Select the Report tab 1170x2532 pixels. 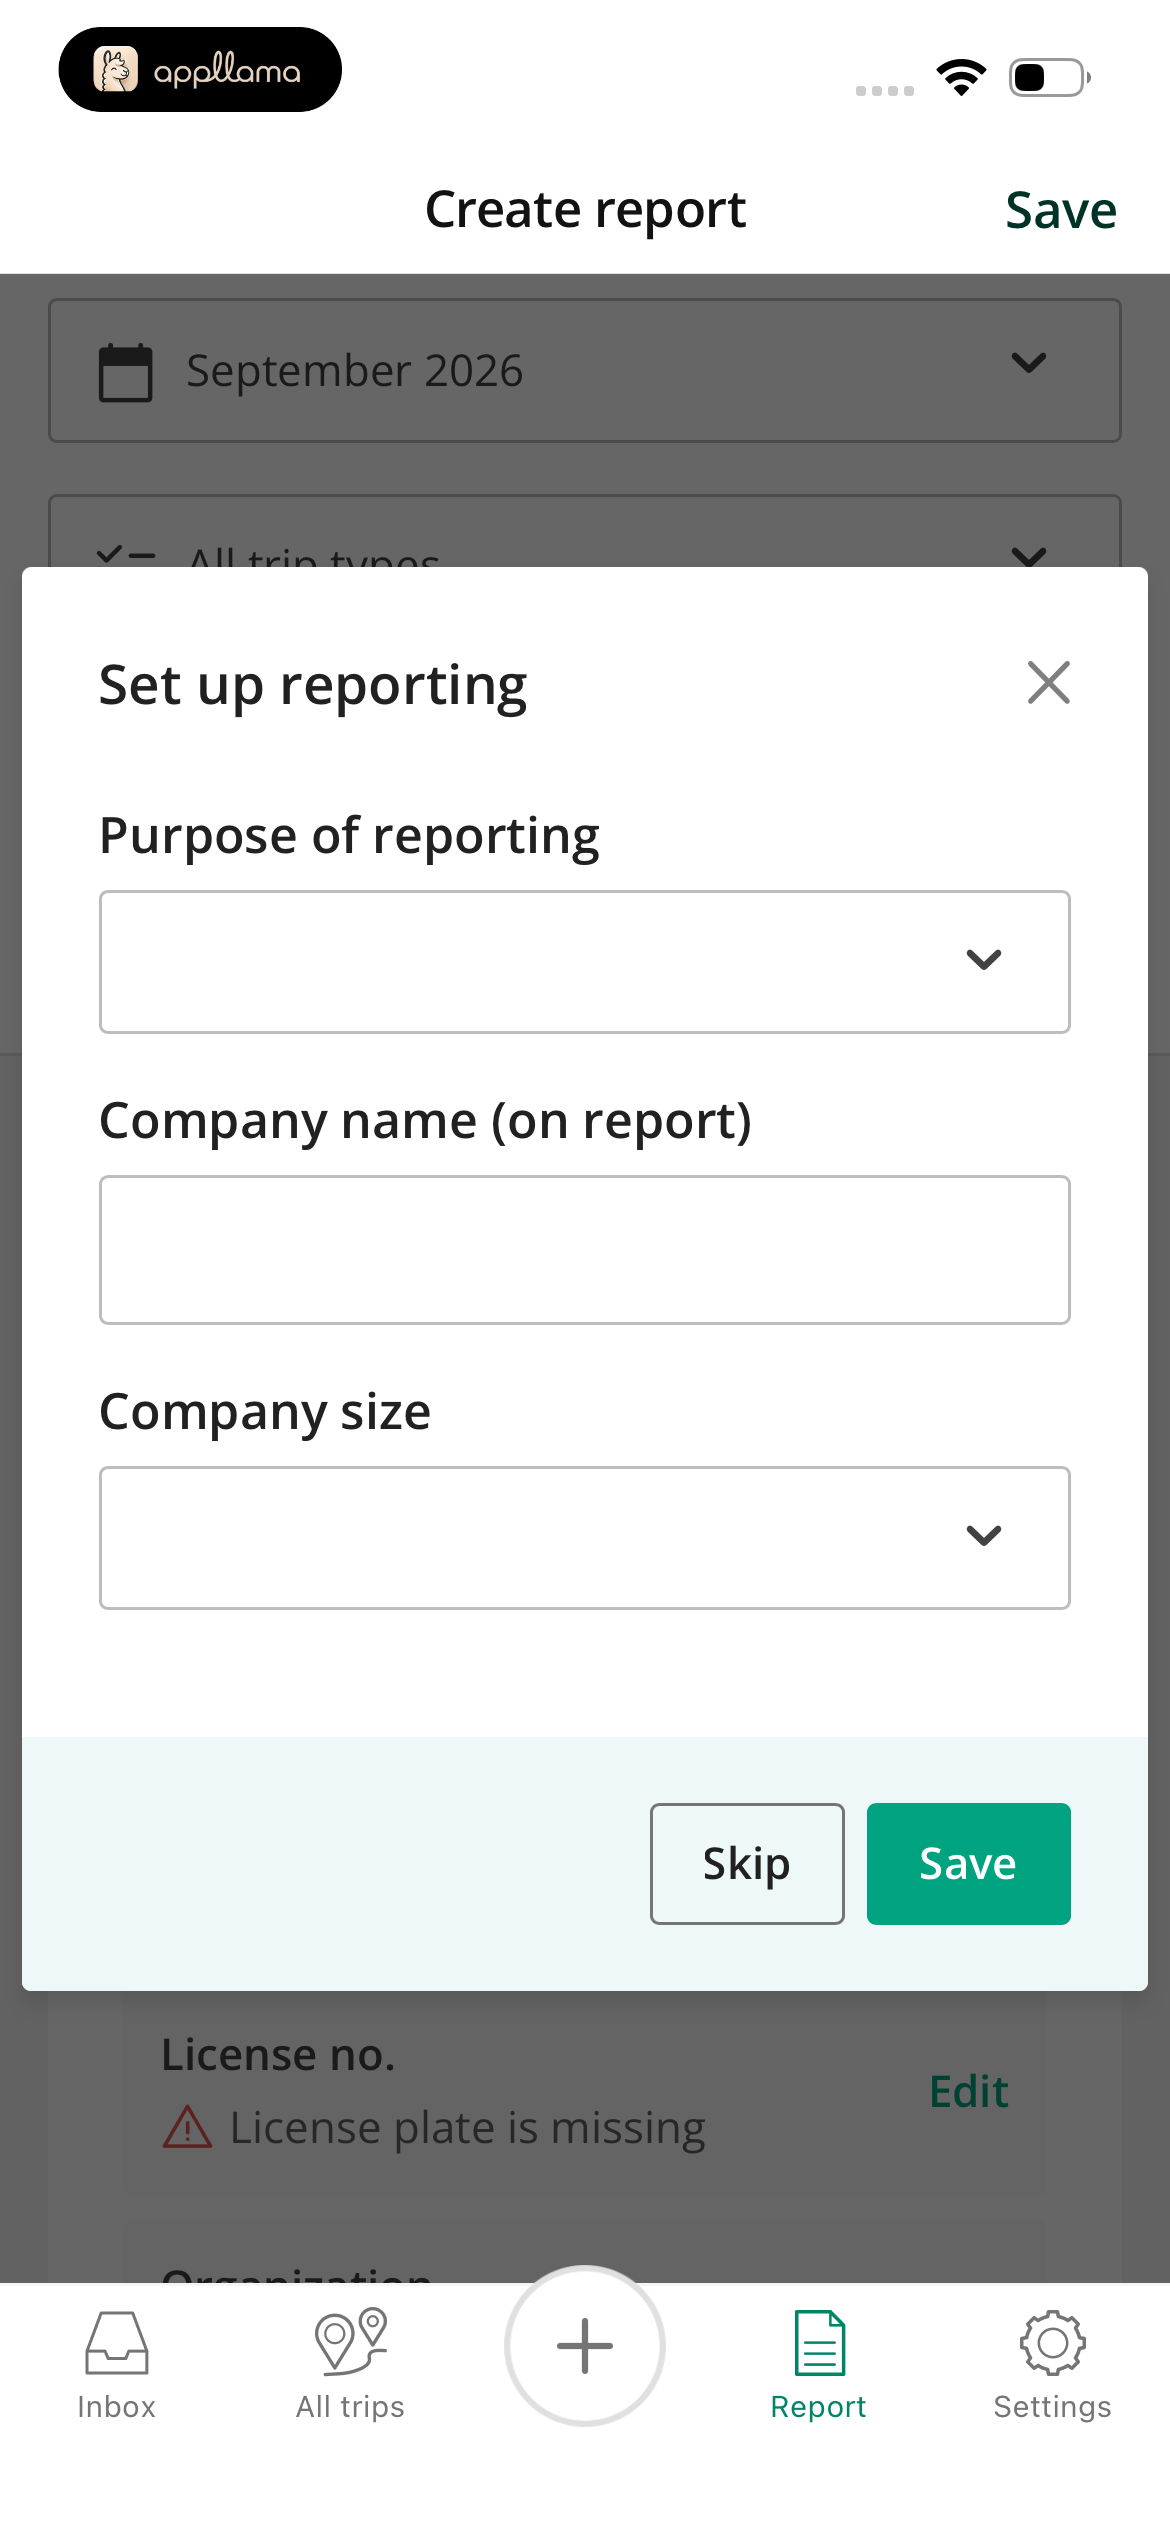(819, 2365)
